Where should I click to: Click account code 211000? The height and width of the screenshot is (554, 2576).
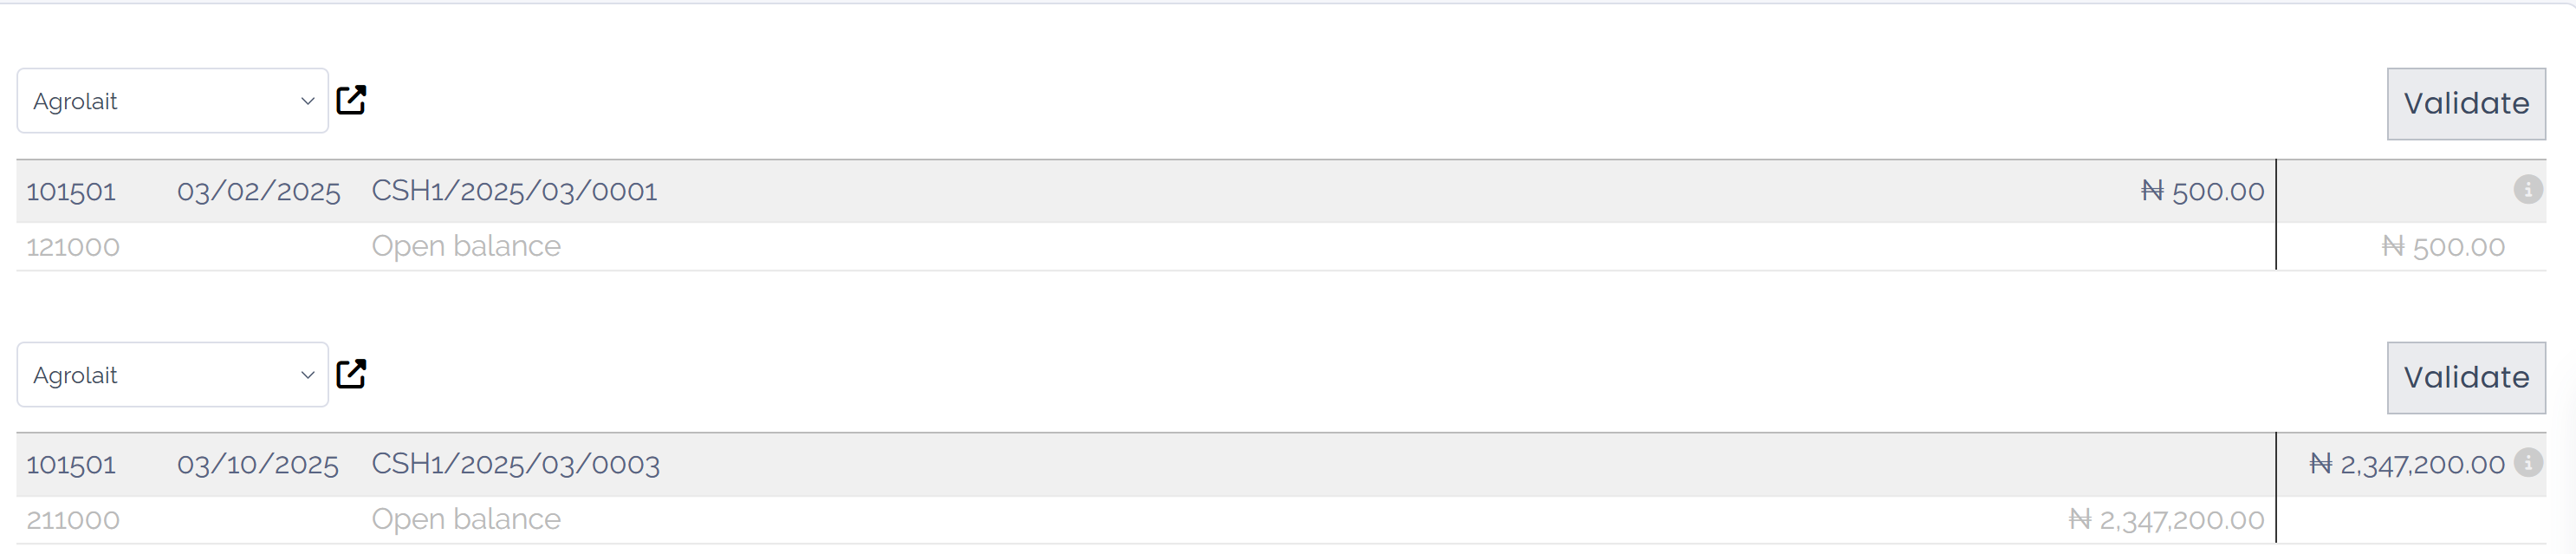tap(73, 519)
